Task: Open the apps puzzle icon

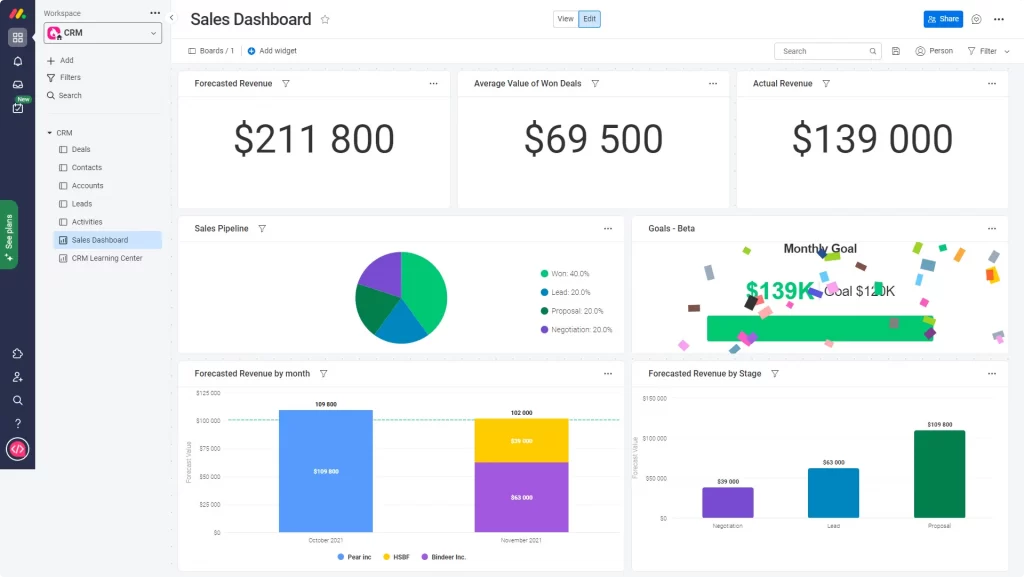Action: click(x=18, y=354)
